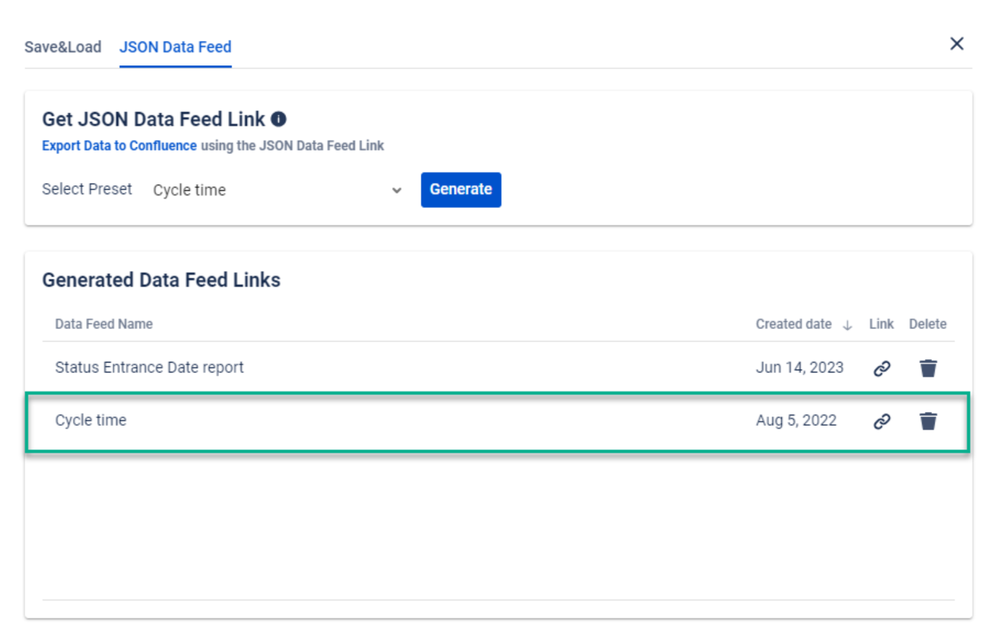999x640 pixels.
Task: Click the info icon next to Get JSON Data Feed Link
Action: point(278,118)
